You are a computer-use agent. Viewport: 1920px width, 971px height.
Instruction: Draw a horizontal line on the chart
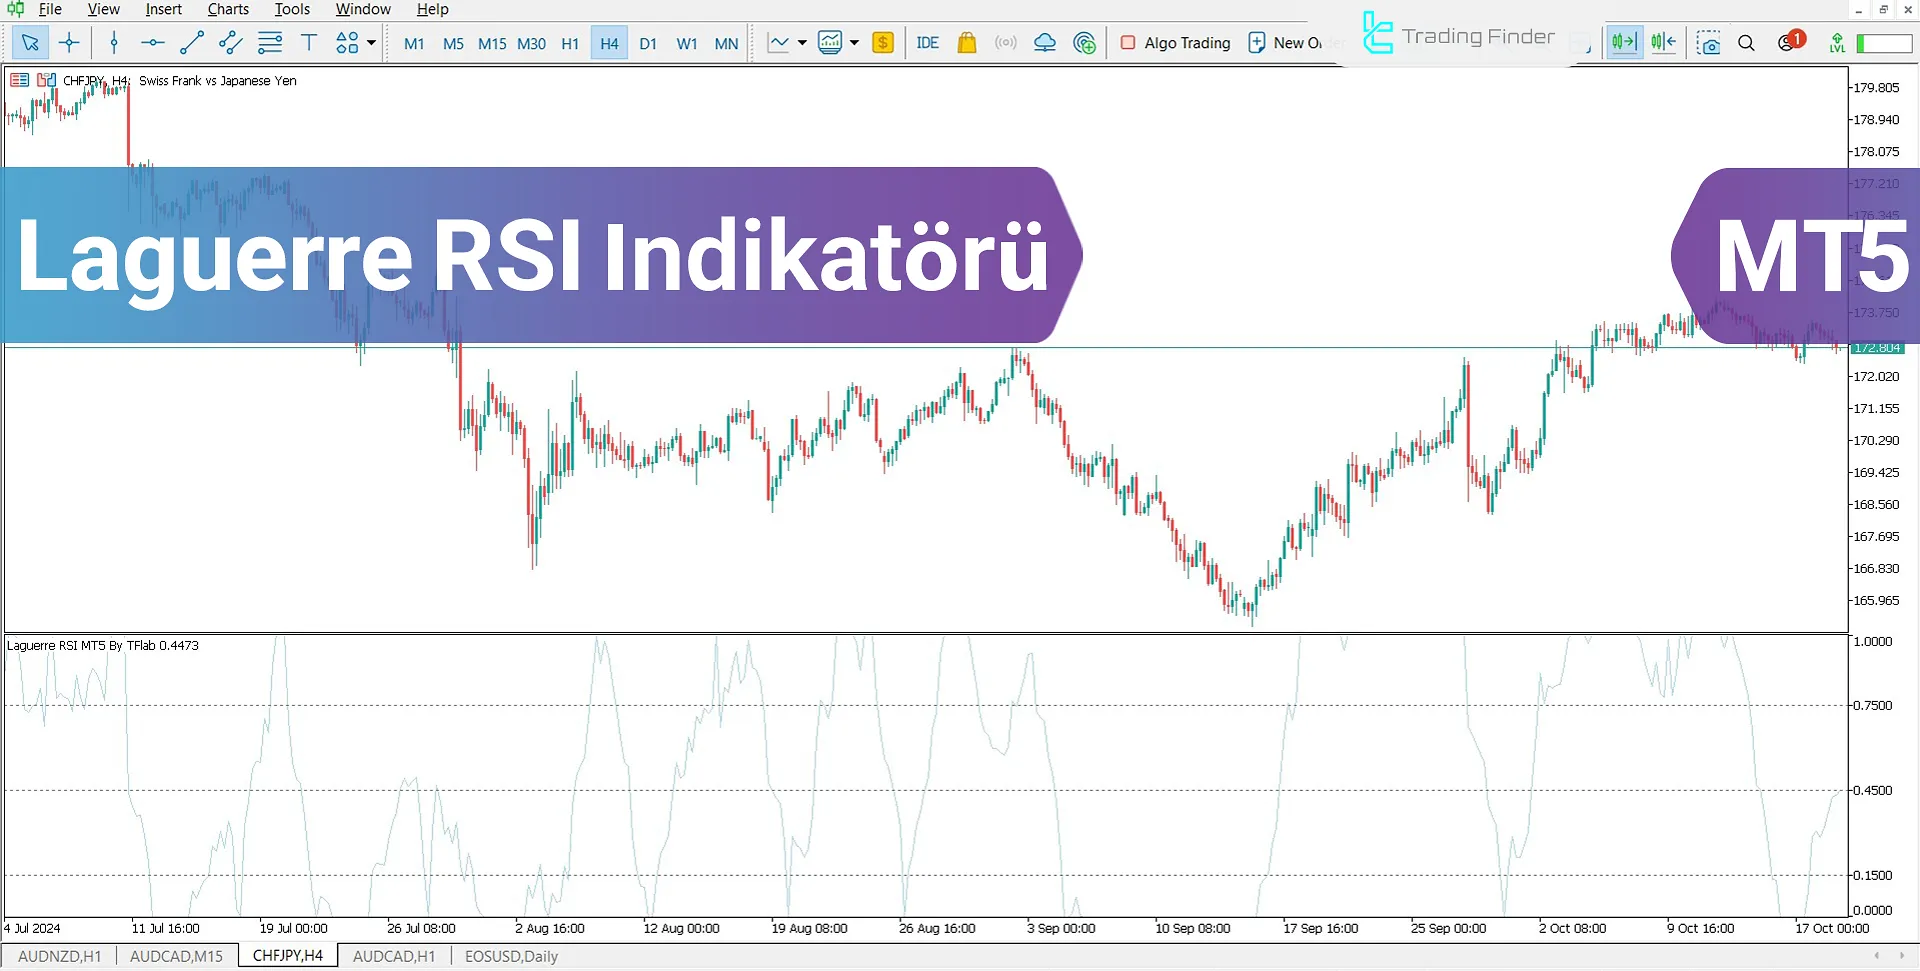point(153,43)
